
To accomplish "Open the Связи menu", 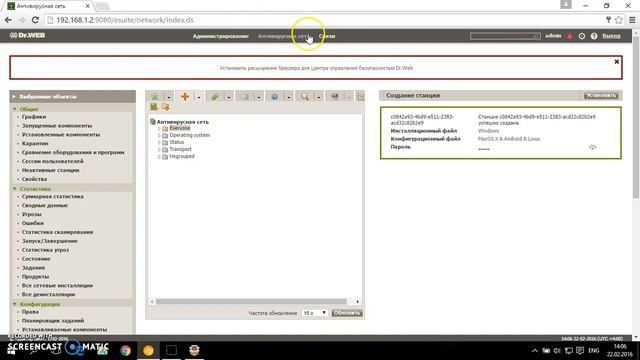I will click(x=327, y=36).
